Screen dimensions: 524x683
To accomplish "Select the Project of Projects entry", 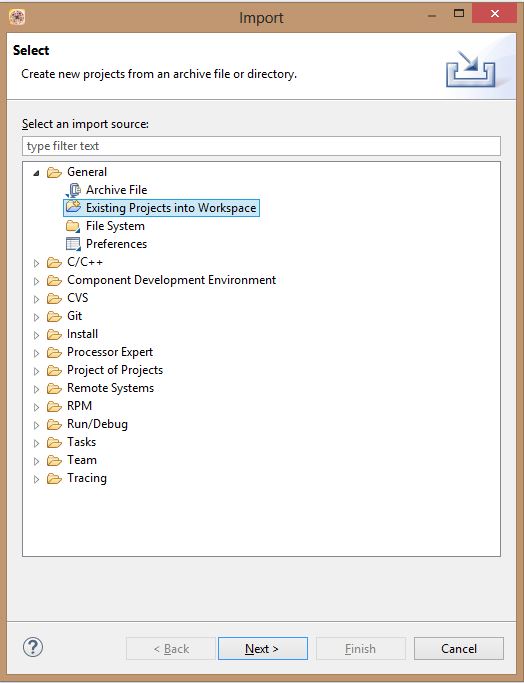I will [115, 370].
